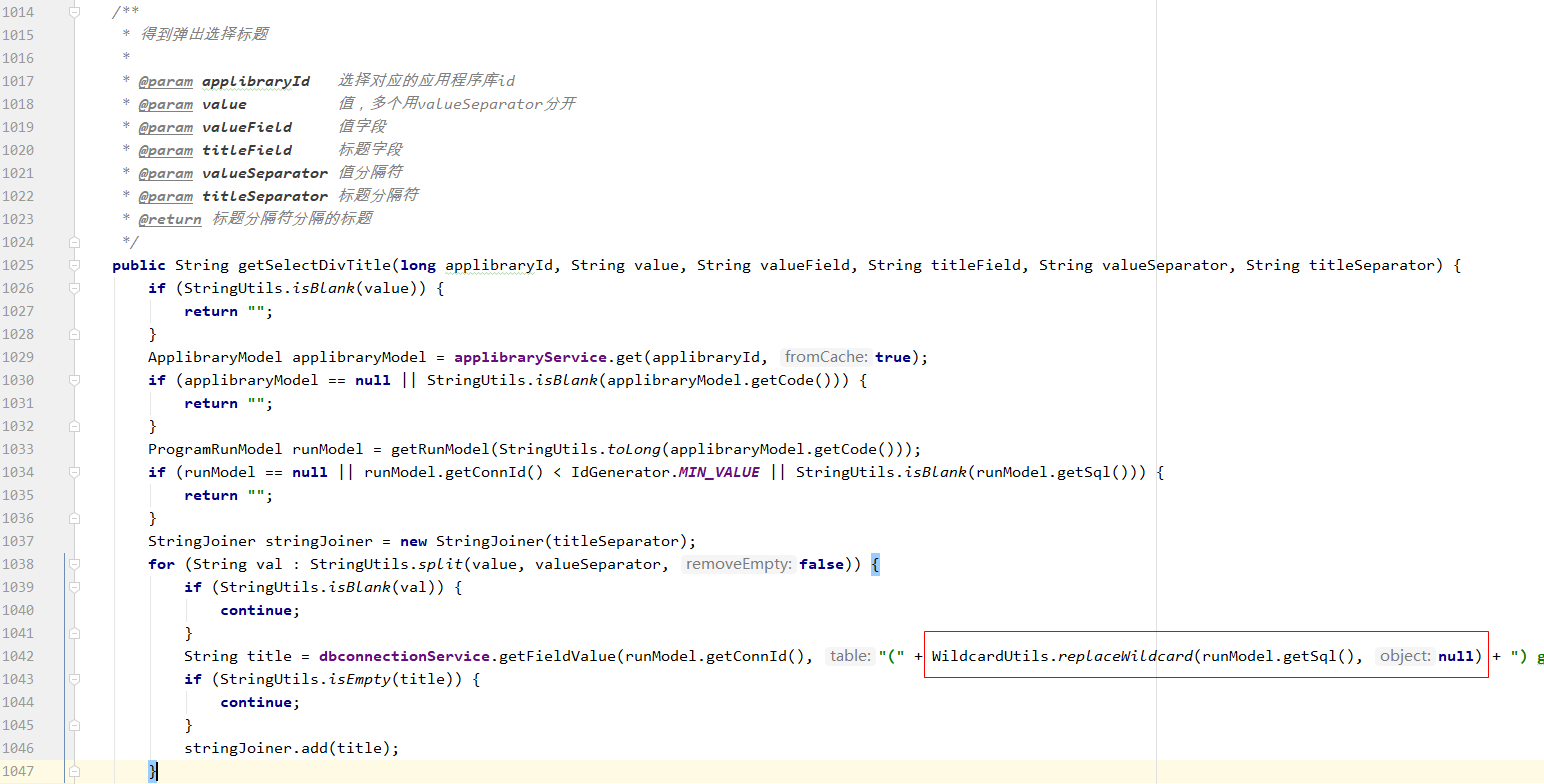Click the fromCache: parameter hint
Image resolution: width=1544 pixels, height=784 pixels.
827,357
